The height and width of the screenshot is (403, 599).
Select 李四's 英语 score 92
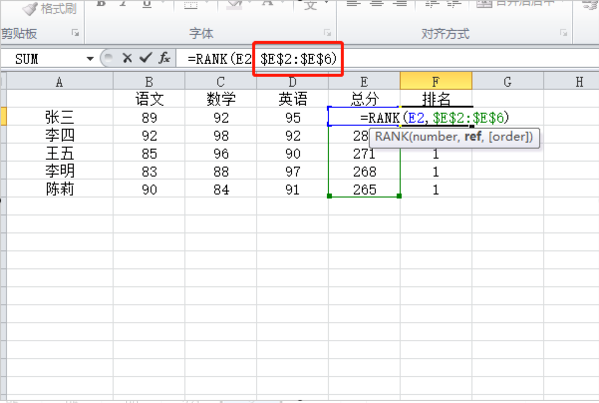[x=293, y=135]
